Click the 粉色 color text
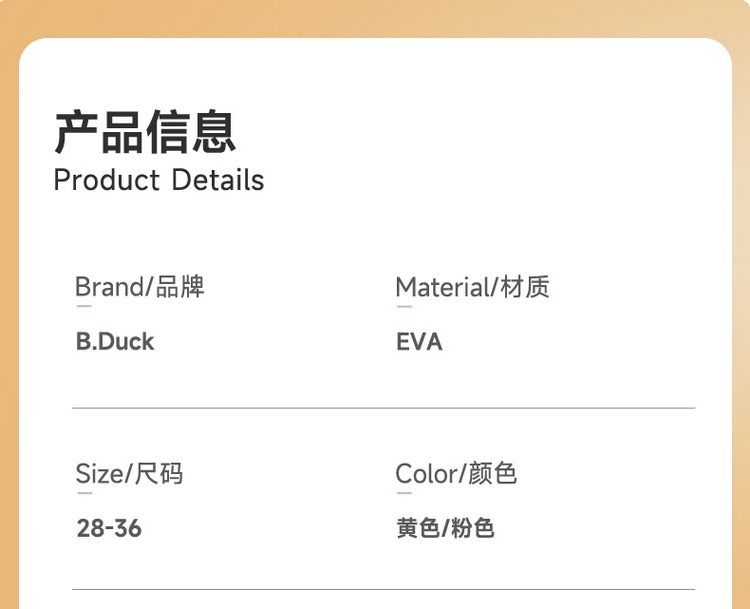 pos(472,528)
